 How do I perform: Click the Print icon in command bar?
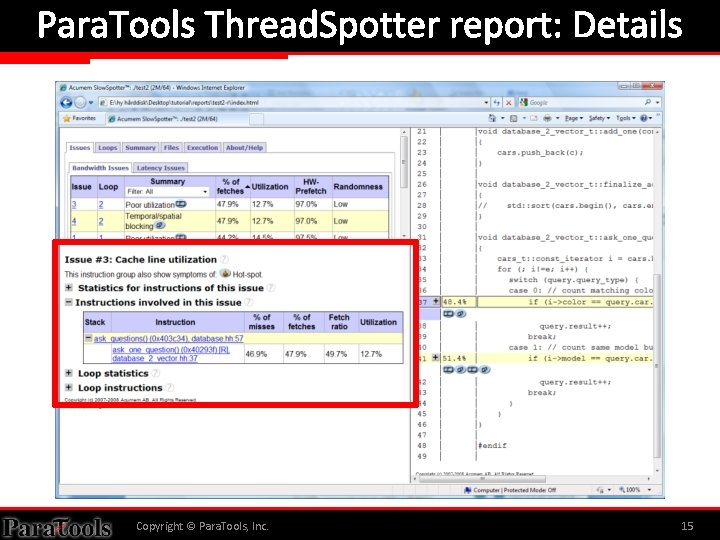(x=547, y=118)
